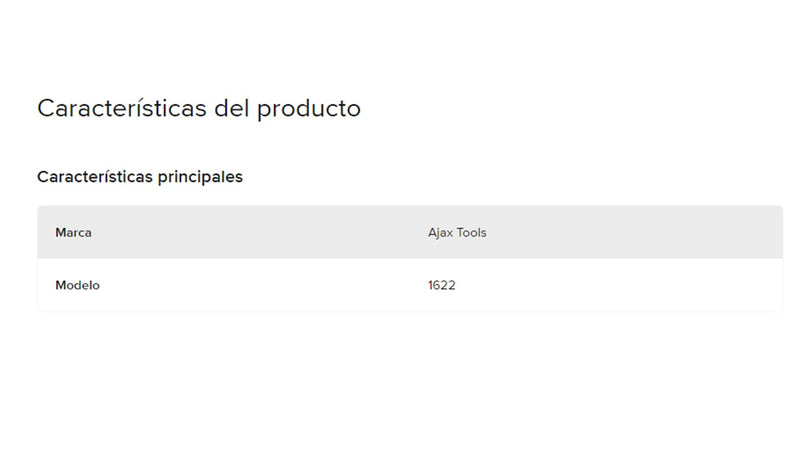Select the "Características principales" subheading

139,177
